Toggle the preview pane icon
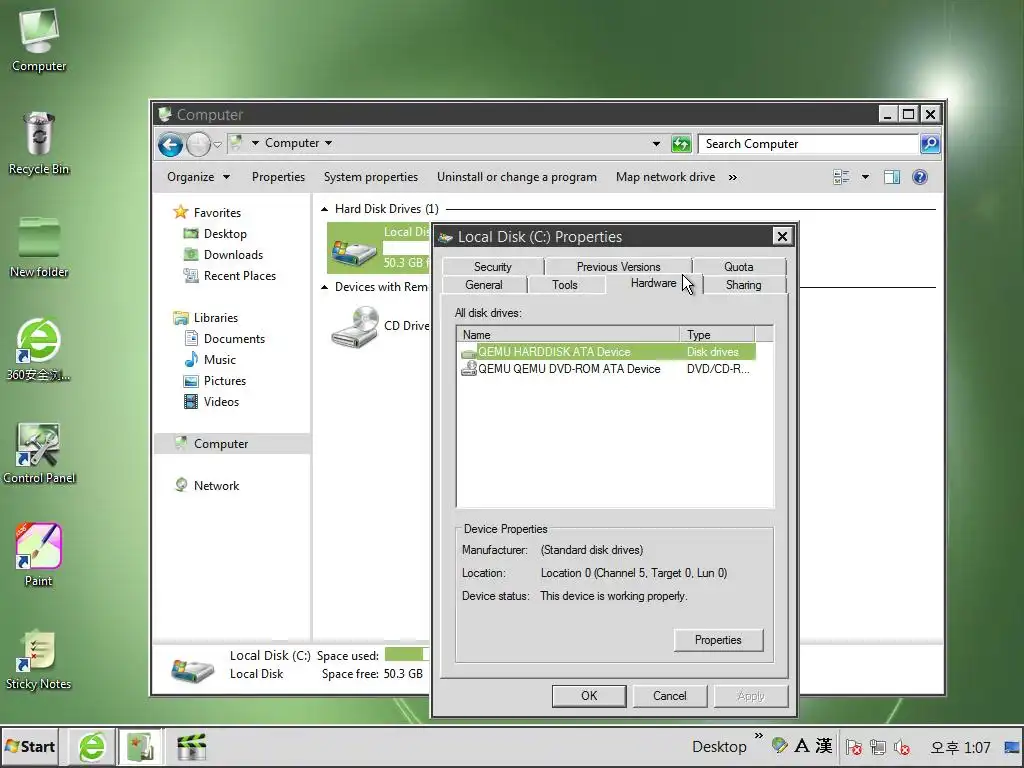The width and height of the screenshot is (1024, 768). pyautogui.click(x=892, y=177)
